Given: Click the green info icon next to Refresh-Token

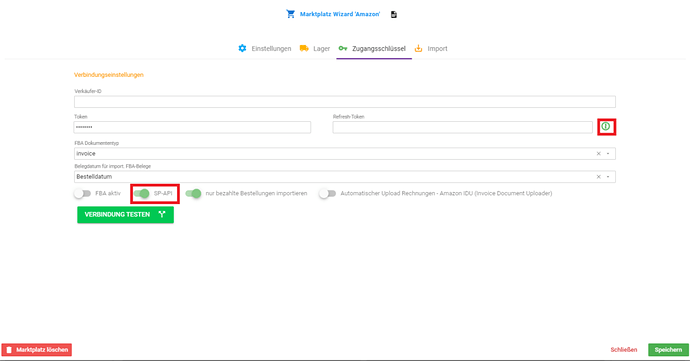Looking at the screenshot, I should click(x=606, y=126).
